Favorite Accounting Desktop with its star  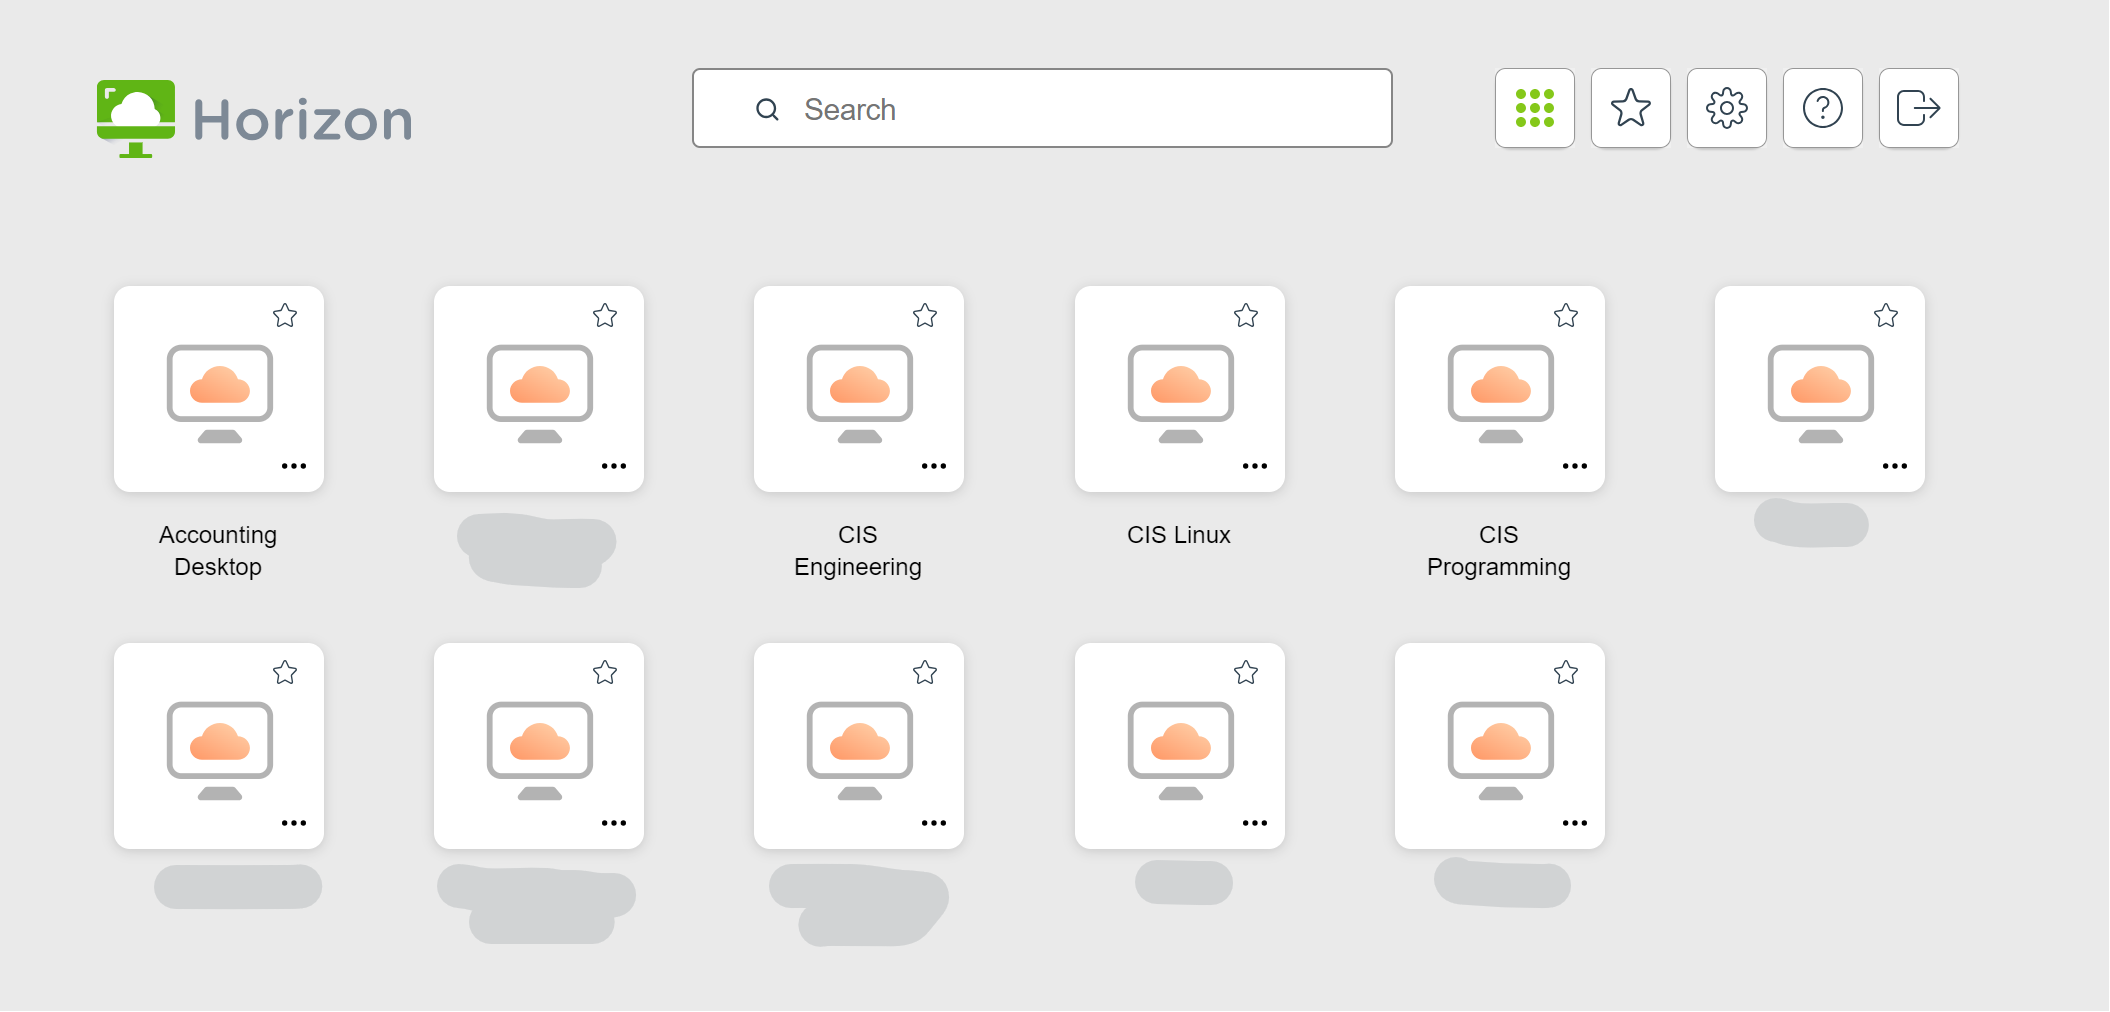coord(285,316)
